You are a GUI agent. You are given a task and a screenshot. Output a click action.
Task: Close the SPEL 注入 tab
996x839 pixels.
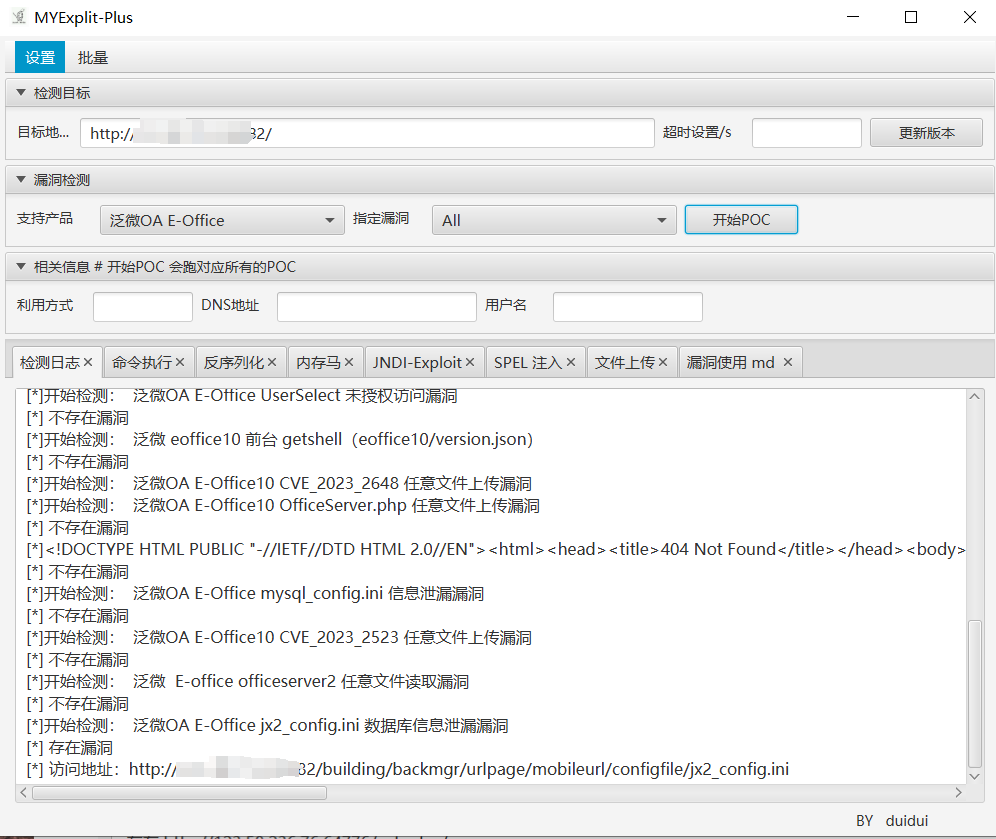(571, 362)
